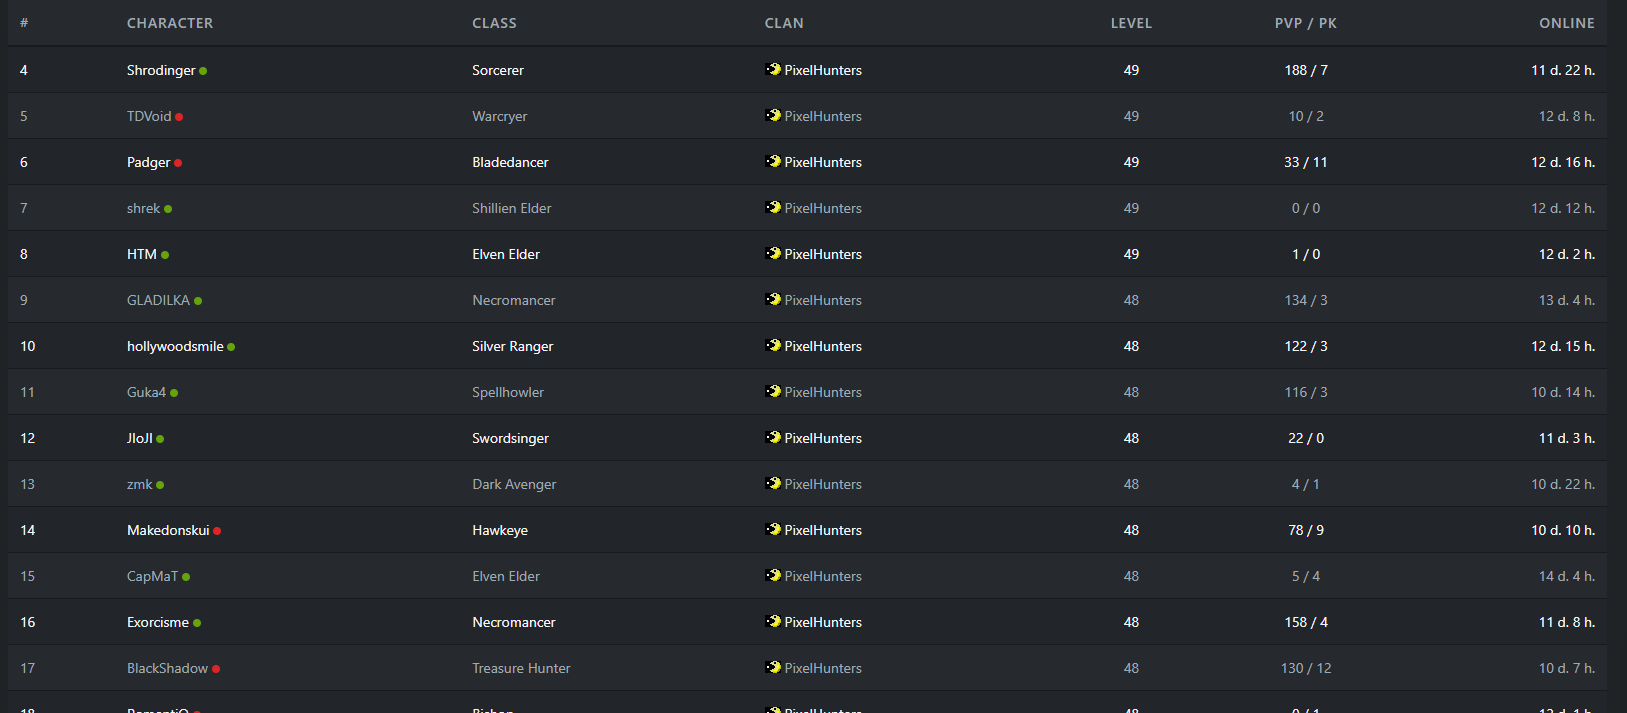The width and height of the screenshot is (1627, 713).
Task: Click the red offline dot next to Padger
Action: [178, 163]
